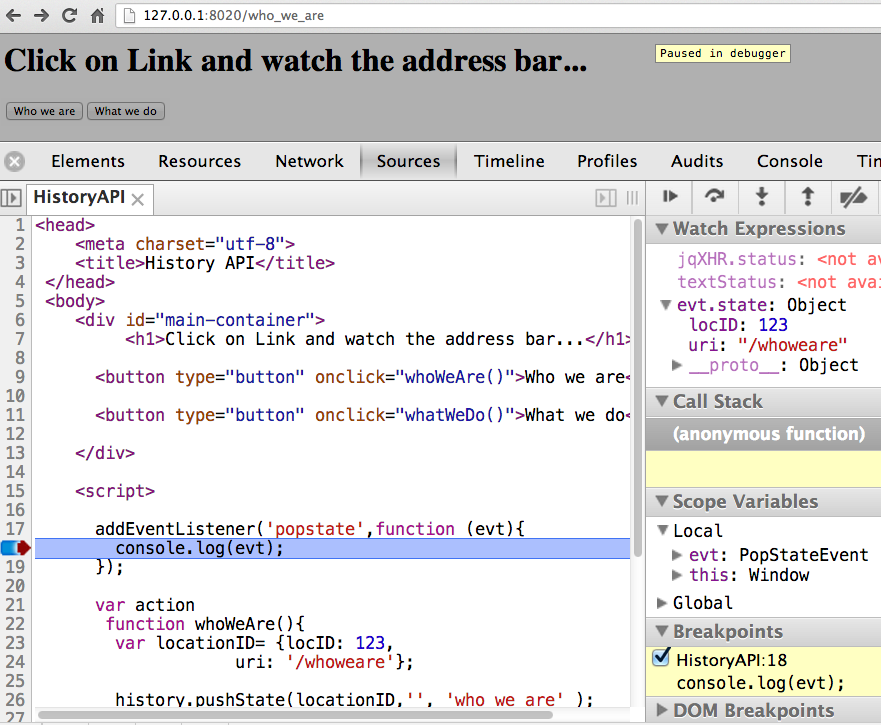The image size is (881, 725).
Task: Deactivate all breakpoints icon
Action: pyautogui.click(x=853, y=197)
